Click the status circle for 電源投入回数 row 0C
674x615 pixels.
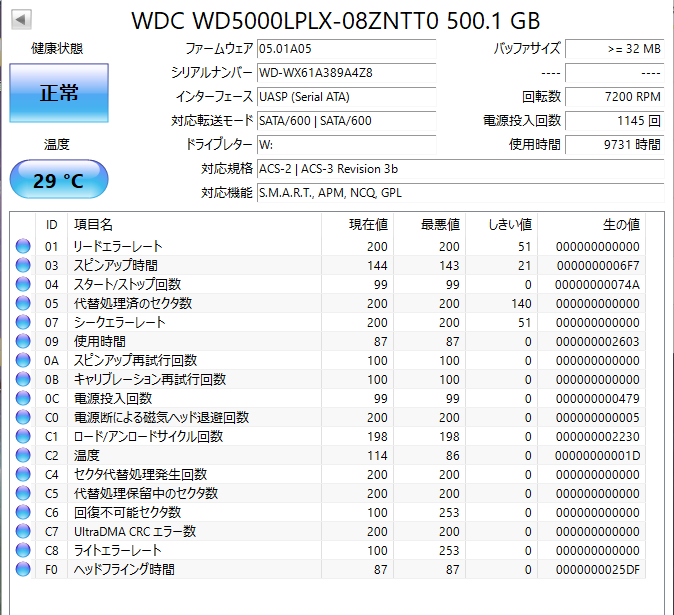23,398
